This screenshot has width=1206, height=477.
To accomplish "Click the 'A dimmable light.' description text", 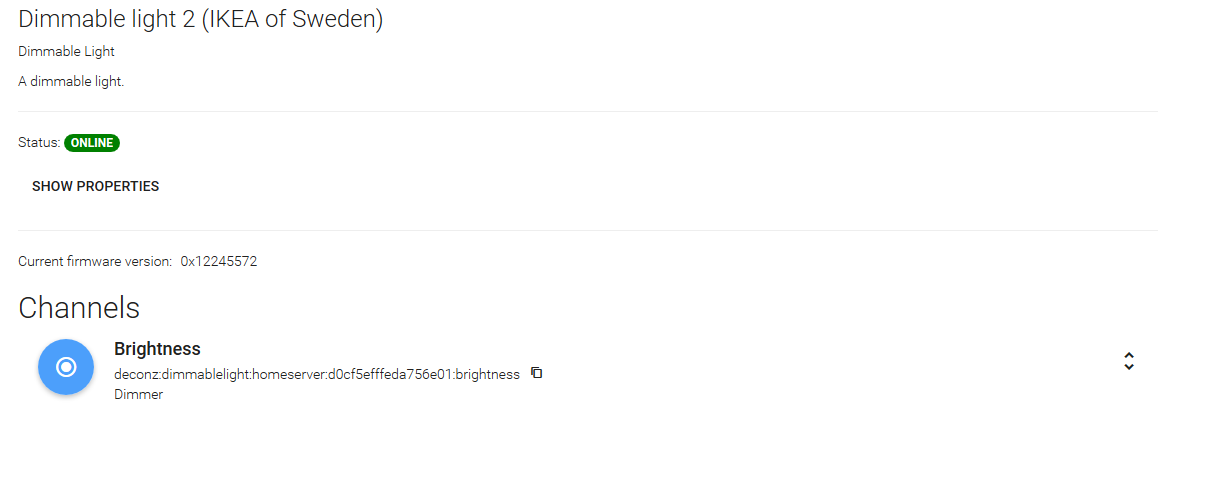I will [71, 81].
